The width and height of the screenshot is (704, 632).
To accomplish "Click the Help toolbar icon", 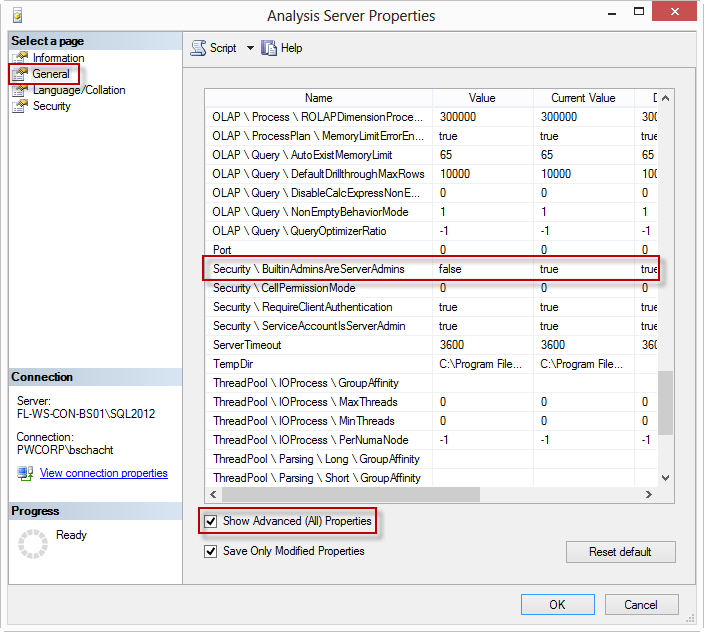I will point(269,48).
